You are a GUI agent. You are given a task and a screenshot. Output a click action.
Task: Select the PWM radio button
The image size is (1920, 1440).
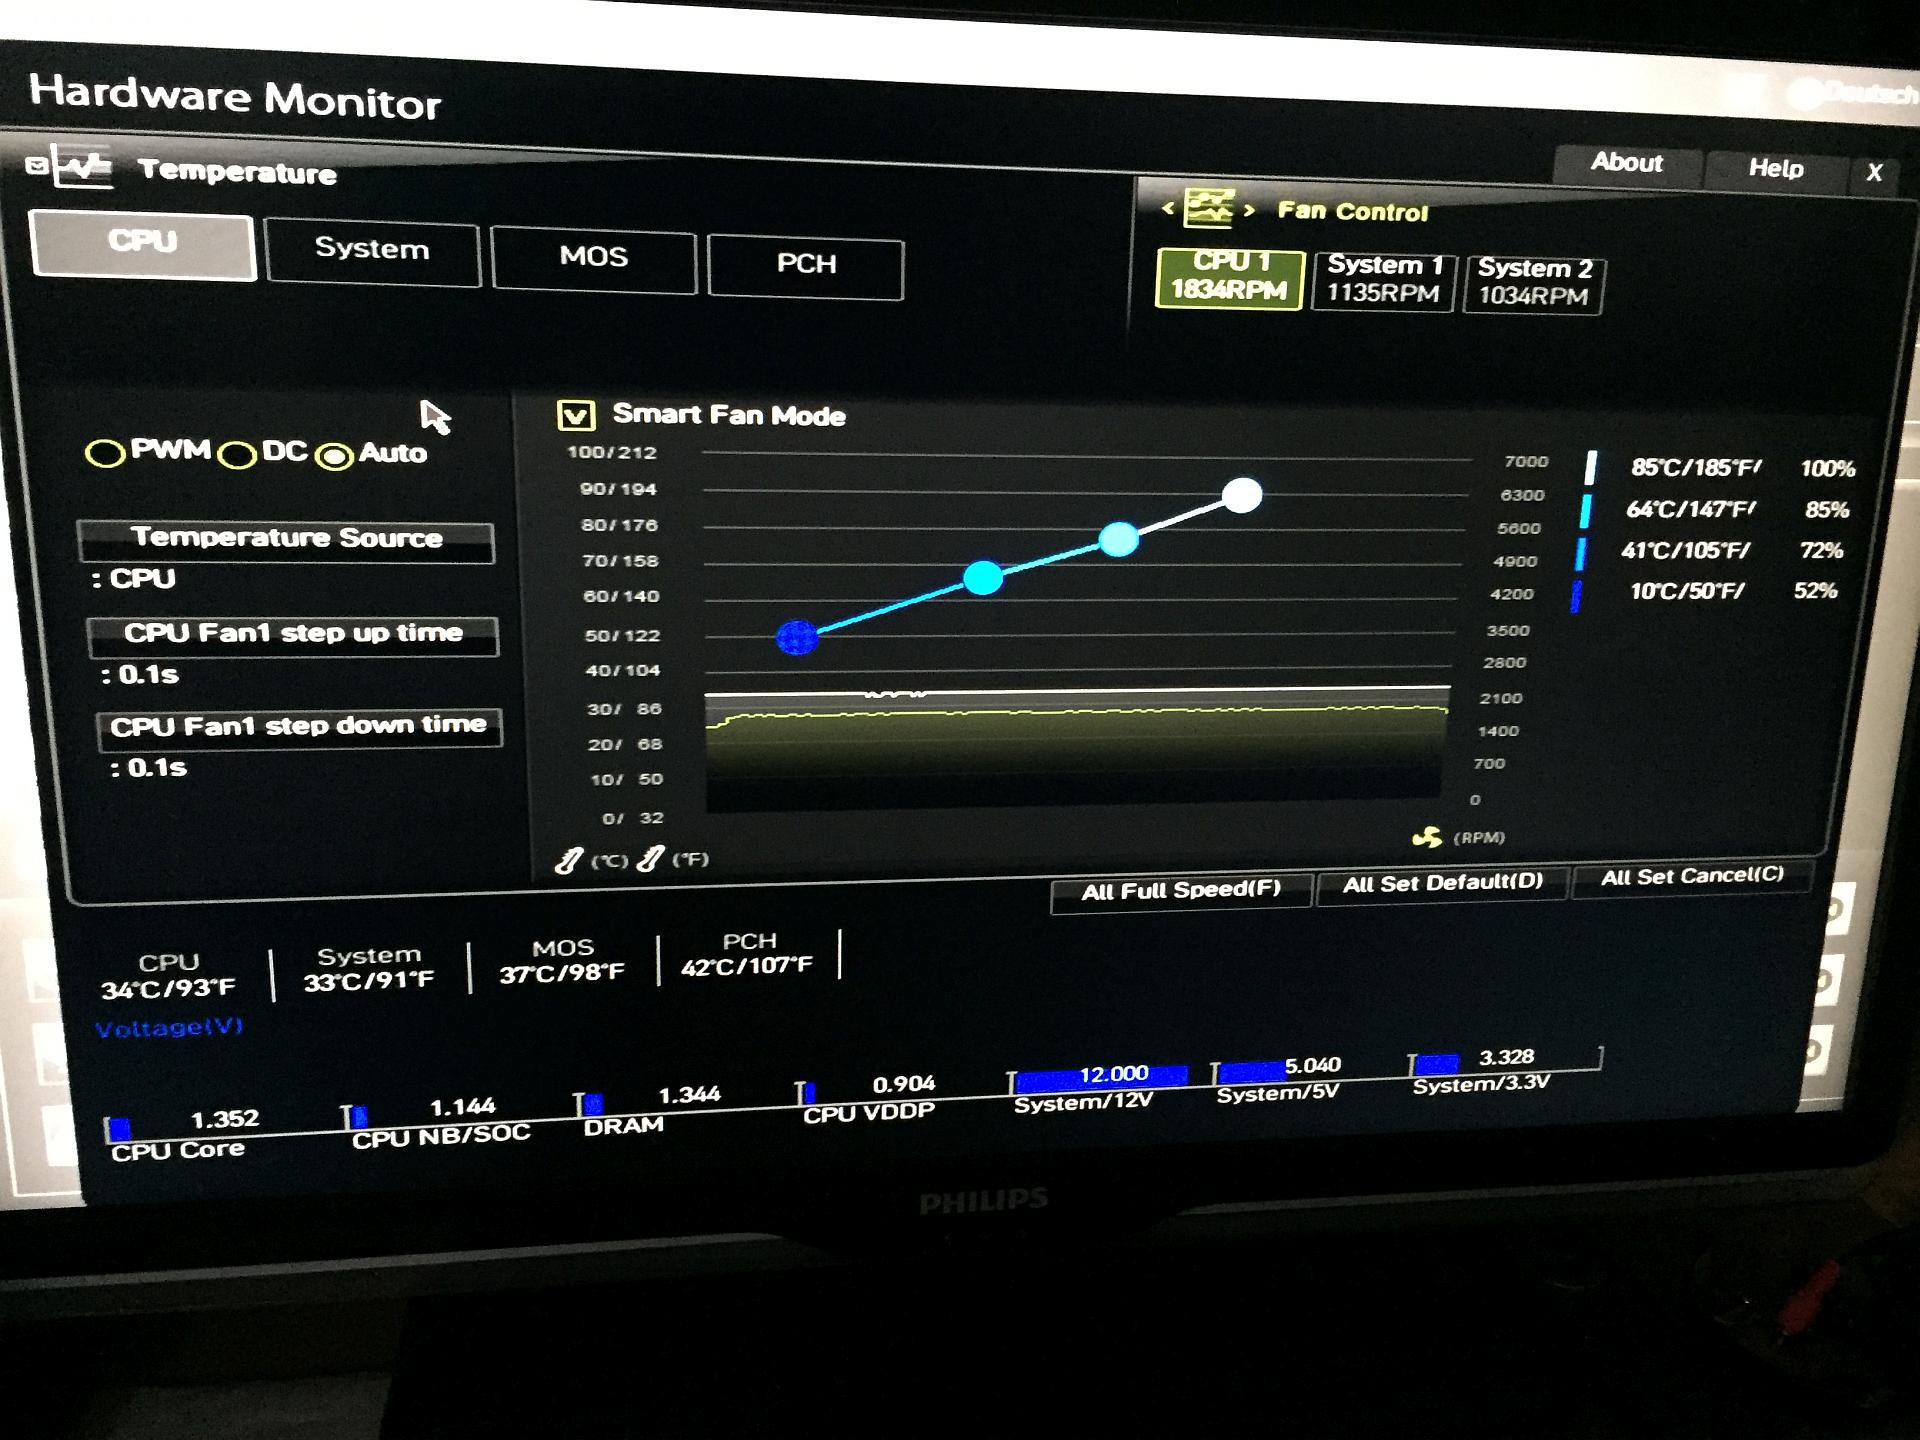tap(105, 453)
